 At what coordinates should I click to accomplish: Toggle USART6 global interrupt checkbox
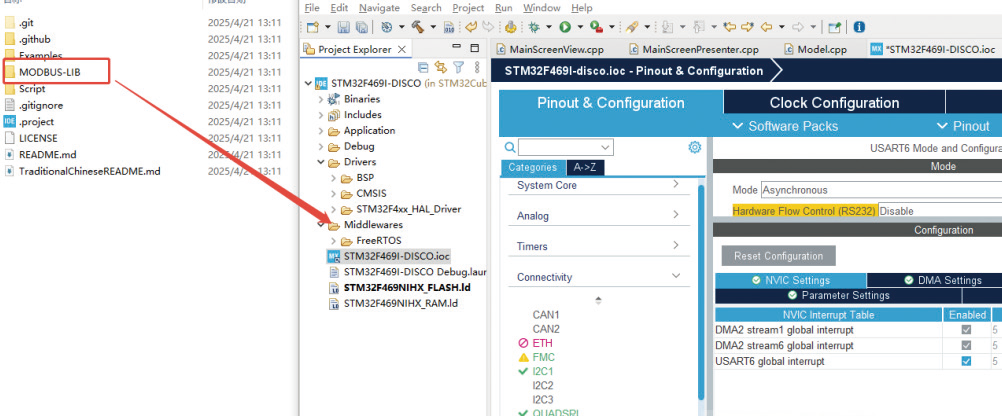coord(966,361)
